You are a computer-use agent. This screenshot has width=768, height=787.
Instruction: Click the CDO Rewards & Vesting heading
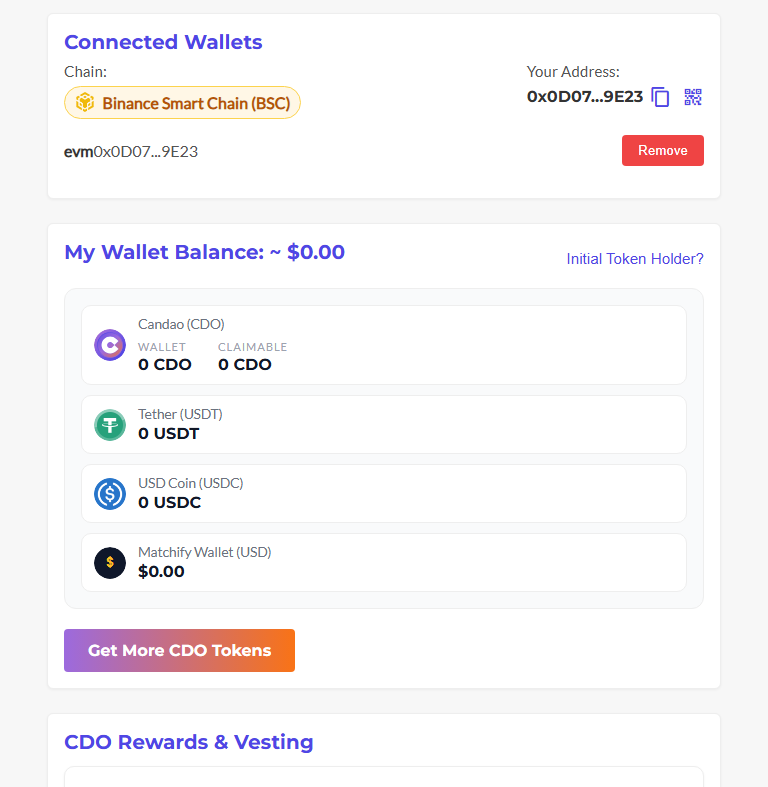tap(189, 742)
